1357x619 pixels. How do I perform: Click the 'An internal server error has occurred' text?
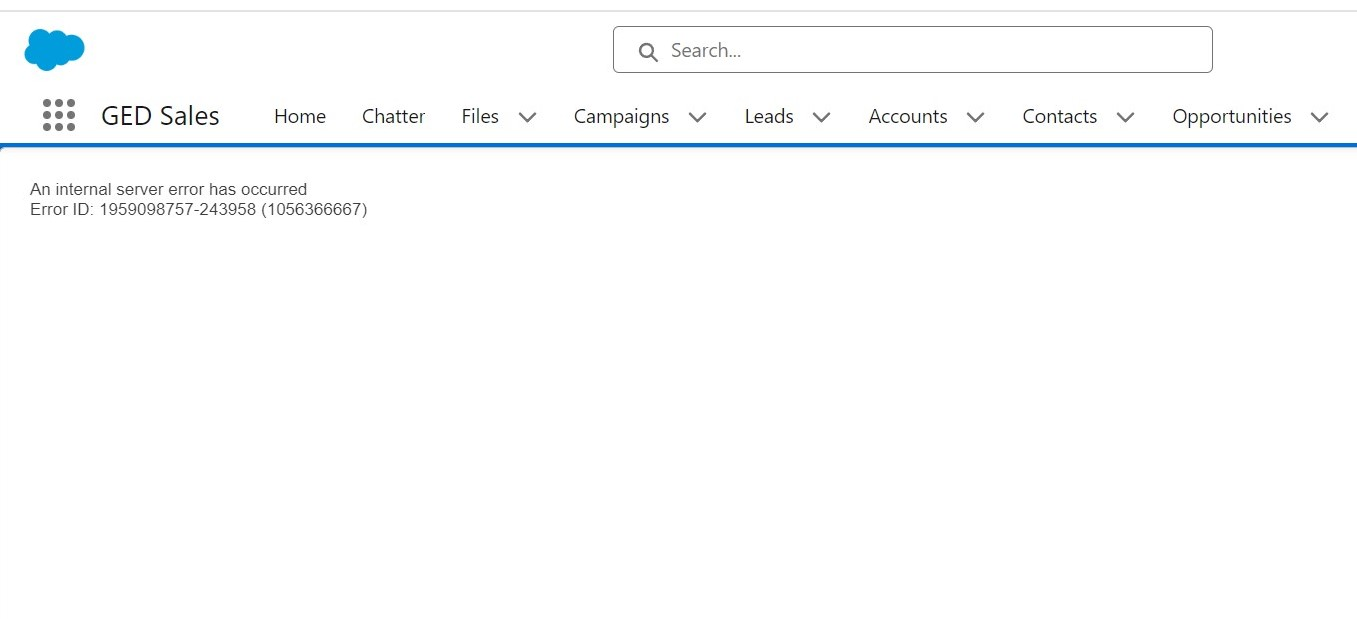(169, 189)
